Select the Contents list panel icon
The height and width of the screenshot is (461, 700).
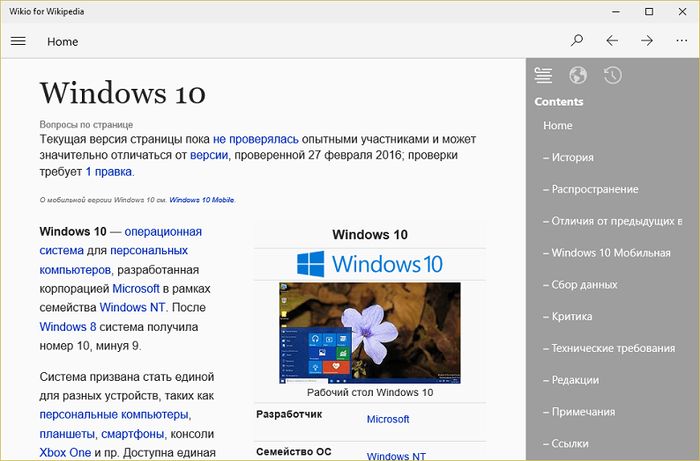tap(543, 75)
